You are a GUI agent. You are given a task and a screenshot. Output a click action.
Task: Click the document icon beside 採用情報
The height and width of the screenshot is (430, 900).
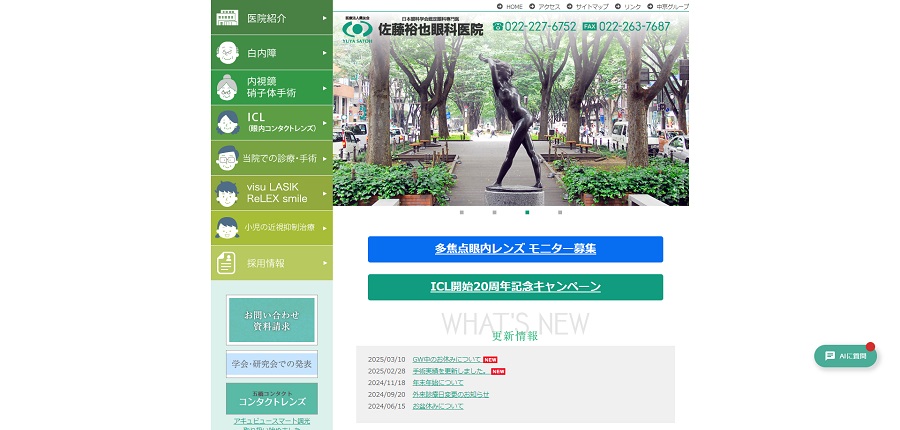tap(226, 263)
